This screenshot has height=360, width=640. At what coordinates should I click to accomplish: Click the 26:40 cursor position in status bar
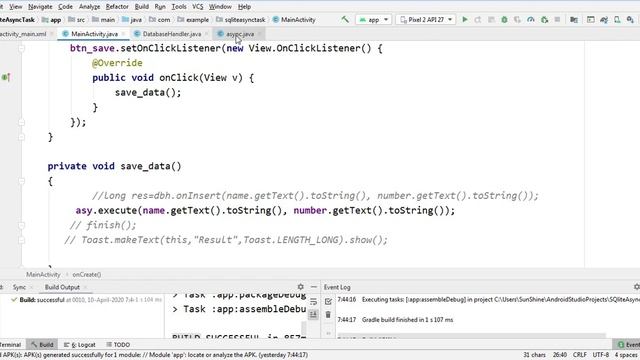click(x=560, y=355)
